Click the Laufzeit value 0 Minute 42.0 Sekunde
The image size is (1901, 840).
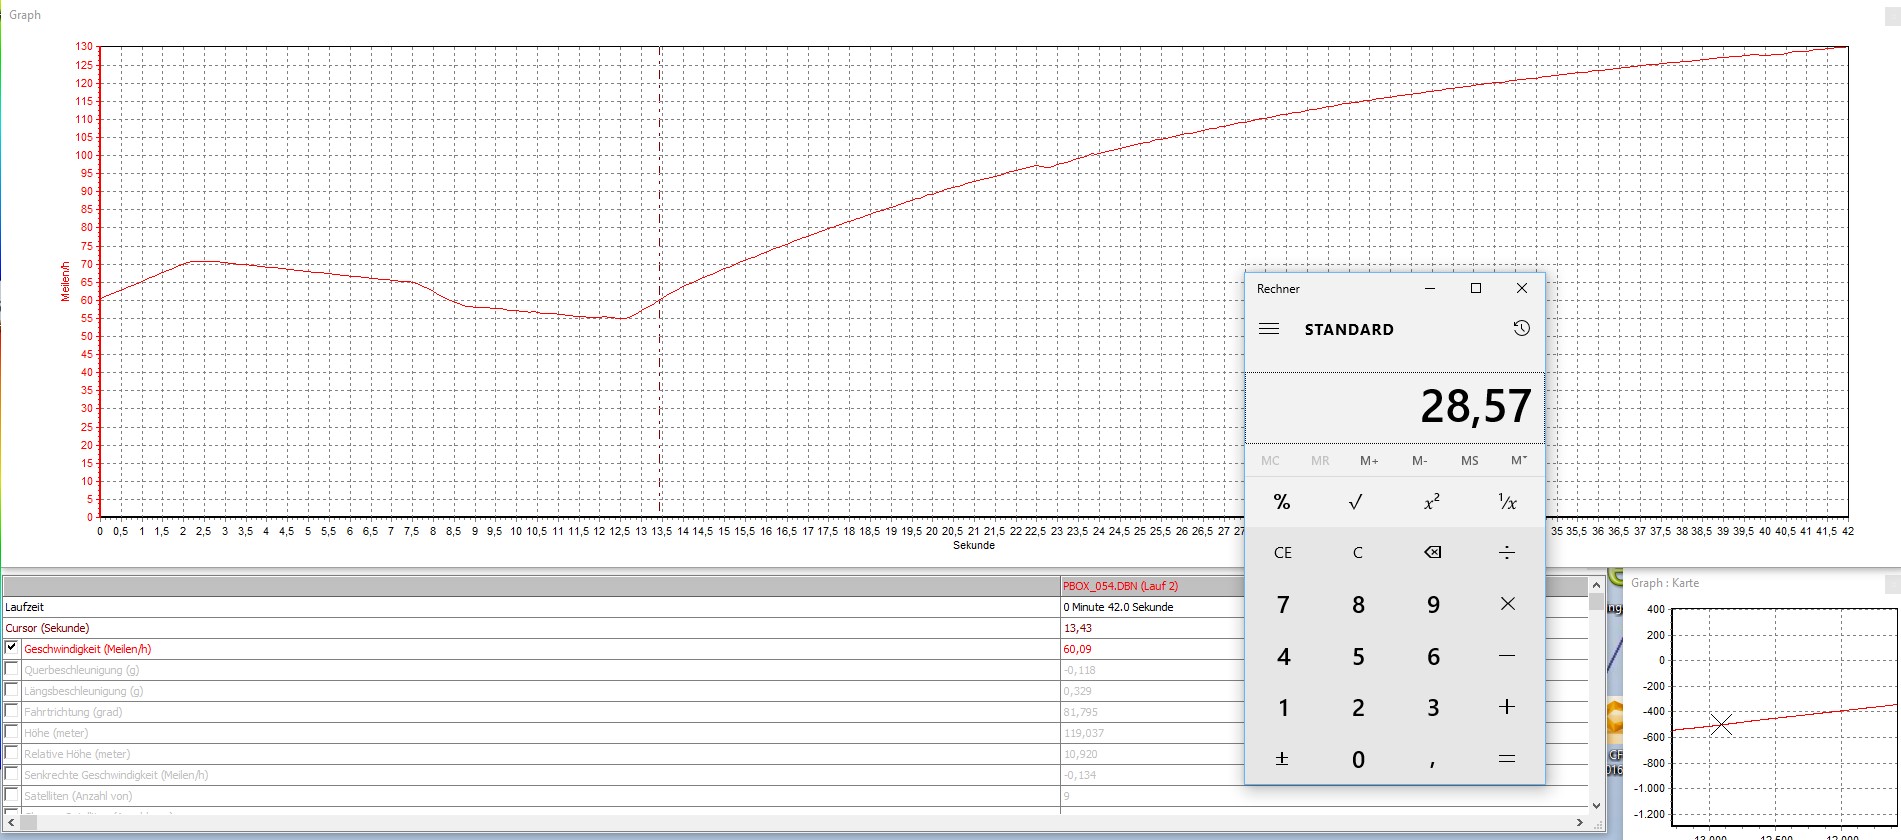(x=1118, y=607)
